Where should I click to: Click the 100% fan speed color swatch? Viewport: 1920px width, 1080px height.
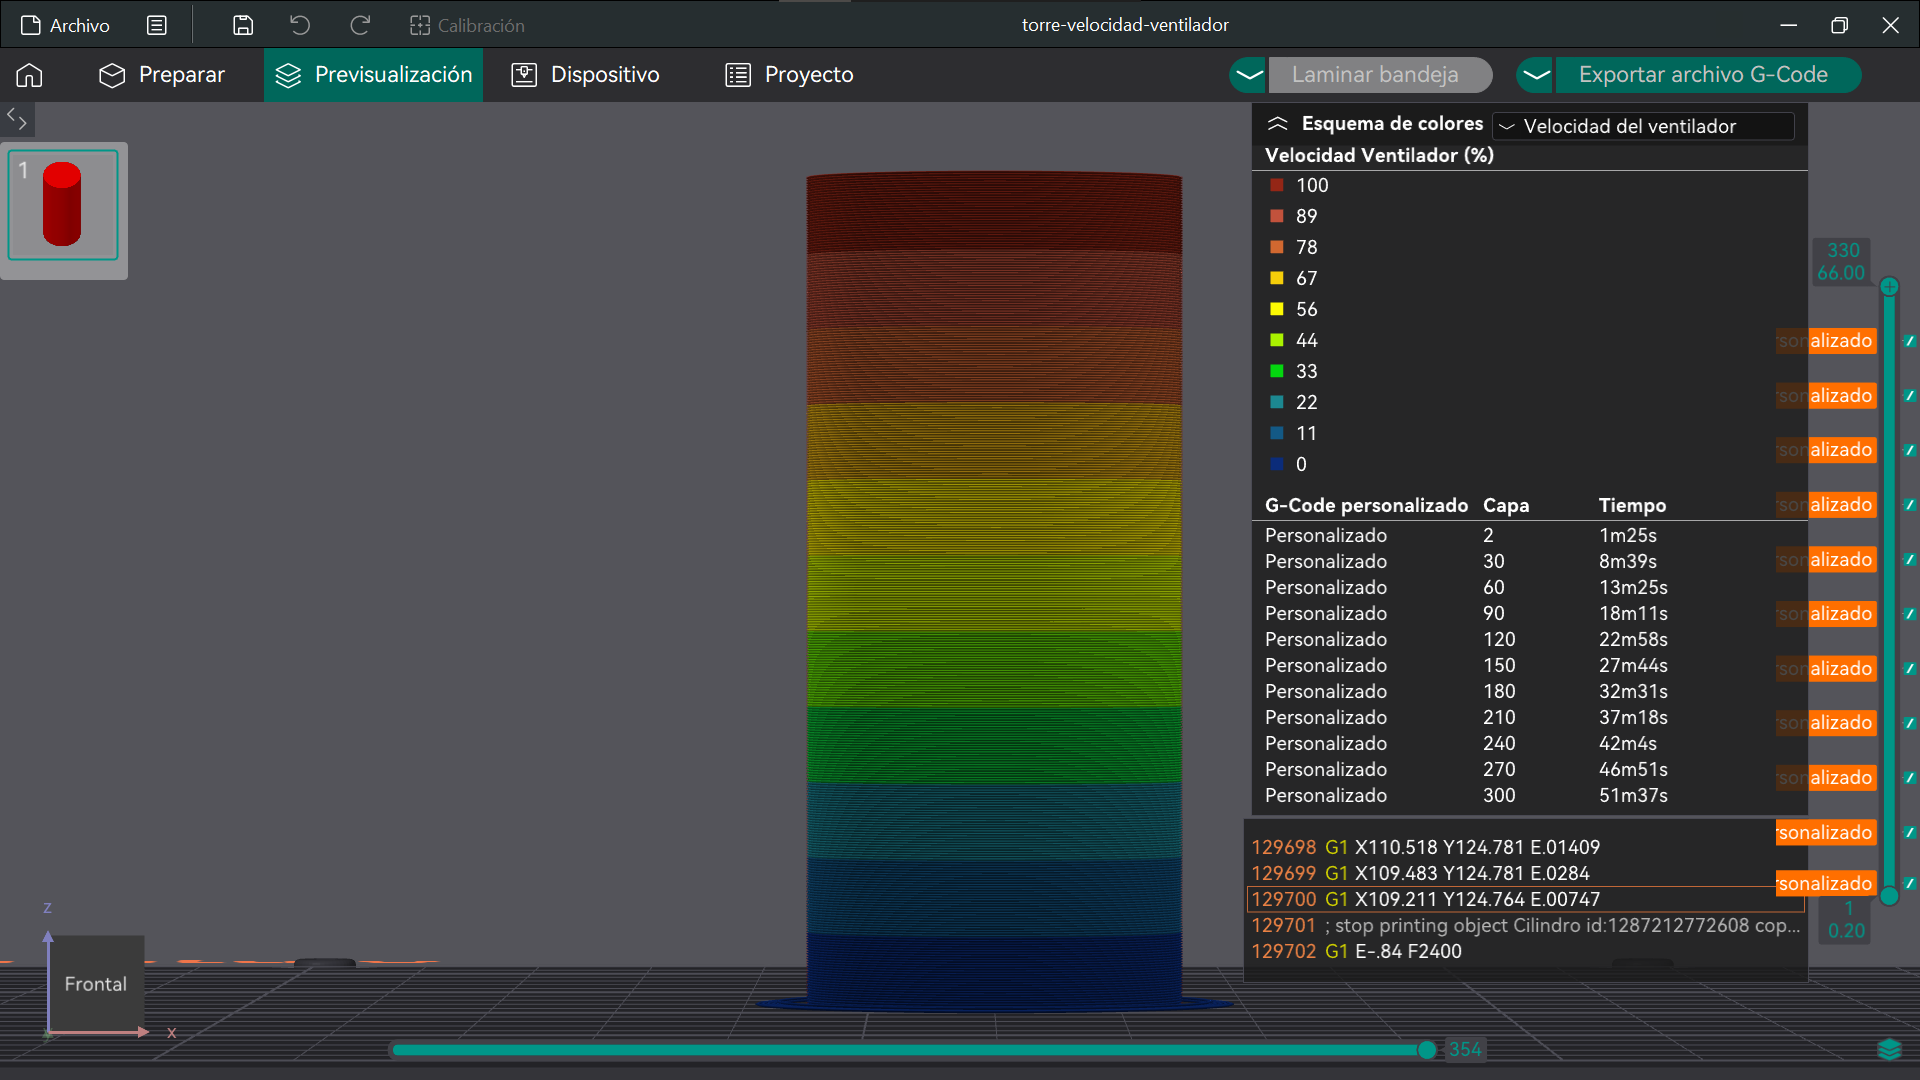pos(1277,185)
